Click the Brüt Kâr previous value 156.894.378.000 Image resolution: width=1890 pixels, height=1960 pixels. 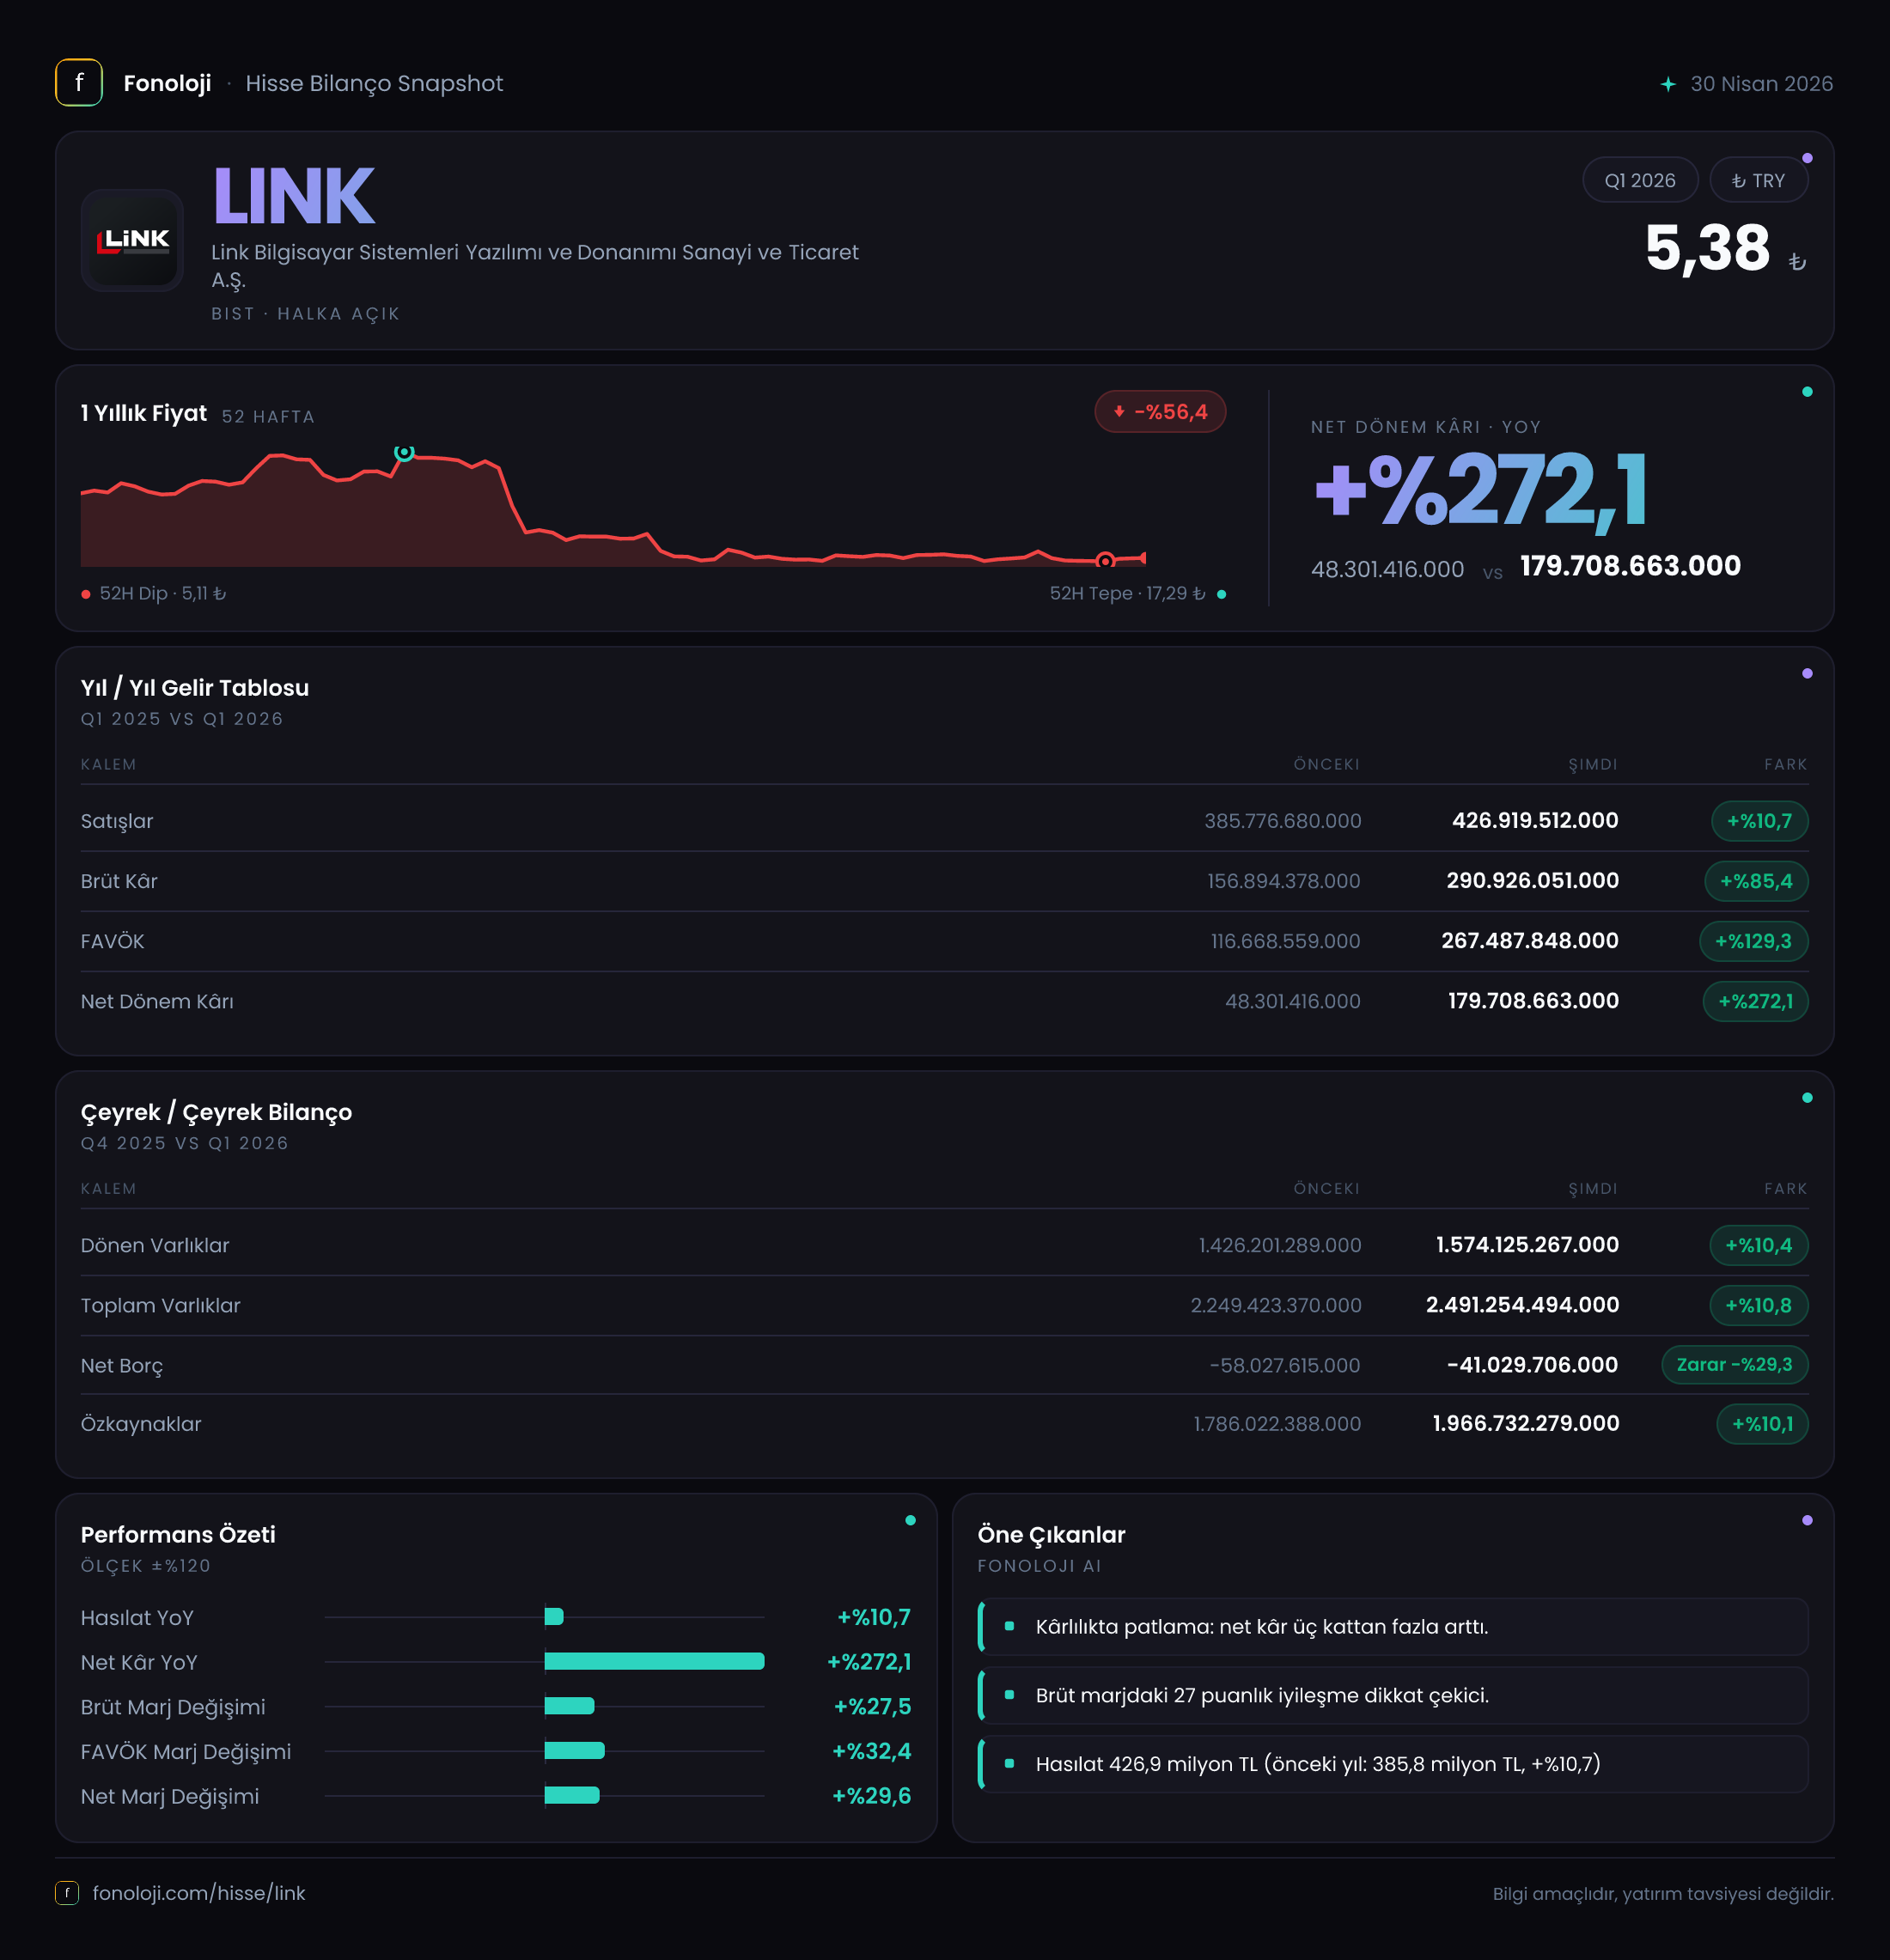pos(1283,881)
